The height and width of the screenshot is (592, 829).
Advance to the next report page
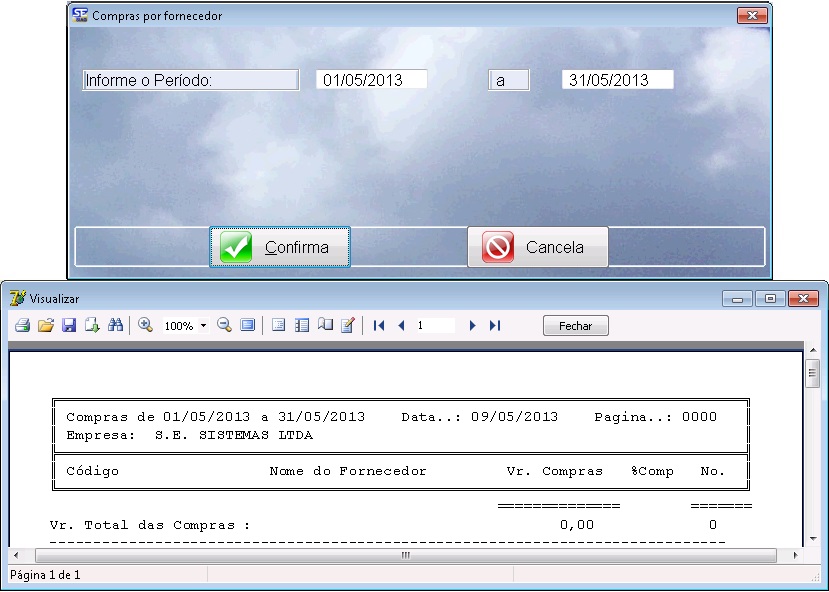[472, 326]
